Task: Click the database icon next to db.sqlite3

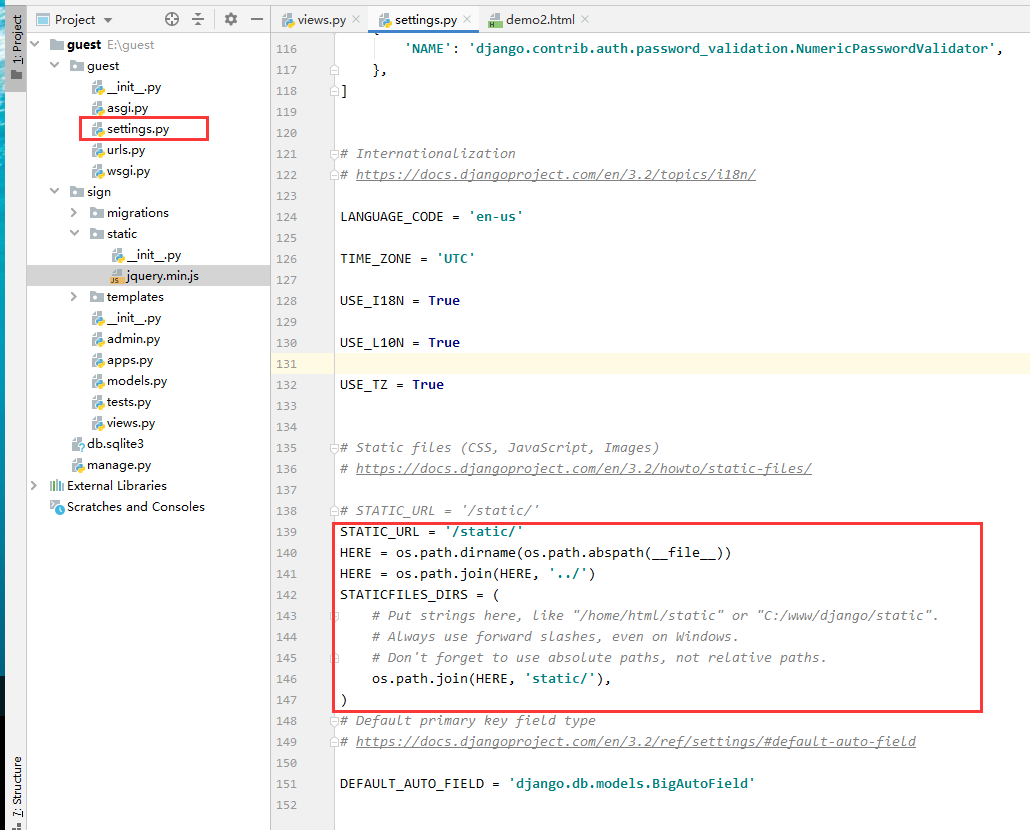Action: pos(80,443)
